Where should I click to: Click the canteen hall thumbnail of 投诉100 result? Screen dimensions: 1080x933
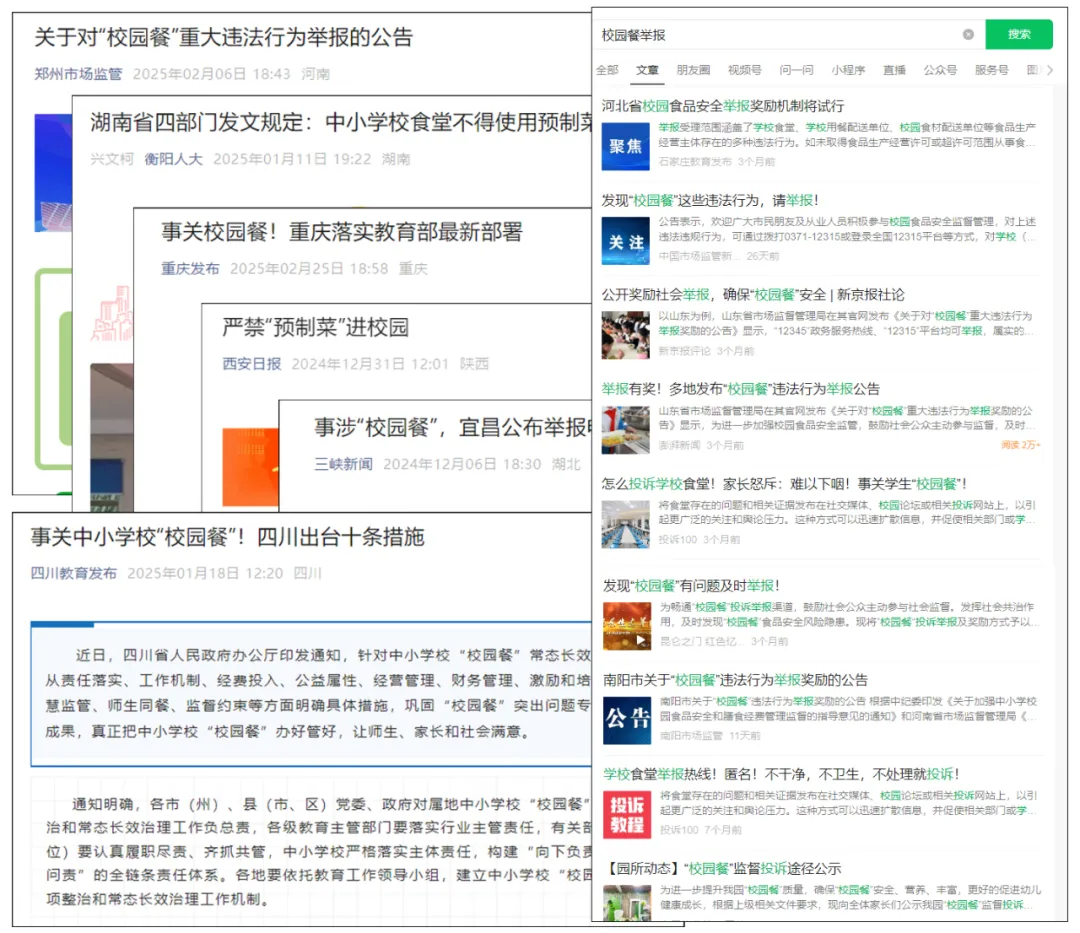pyautogui.click(x=625, y=524)
